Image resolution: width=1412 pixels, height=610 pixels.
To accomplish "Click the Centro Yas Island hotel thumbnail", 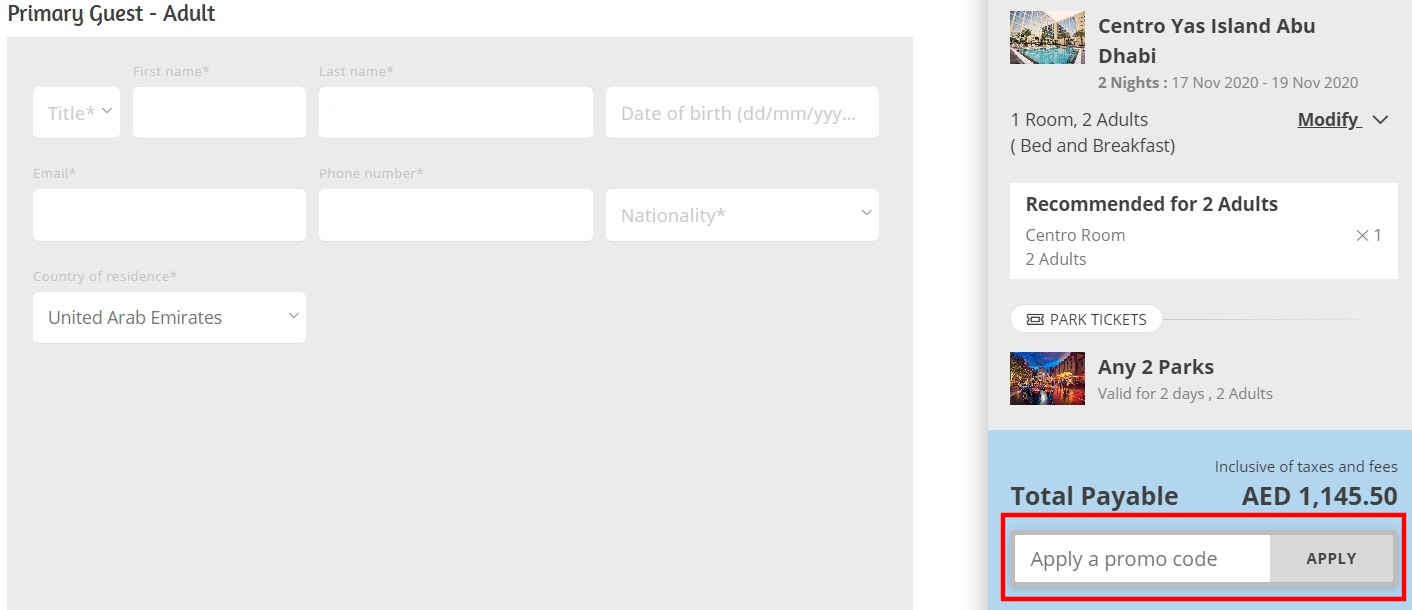I will tap(1047, 38).
